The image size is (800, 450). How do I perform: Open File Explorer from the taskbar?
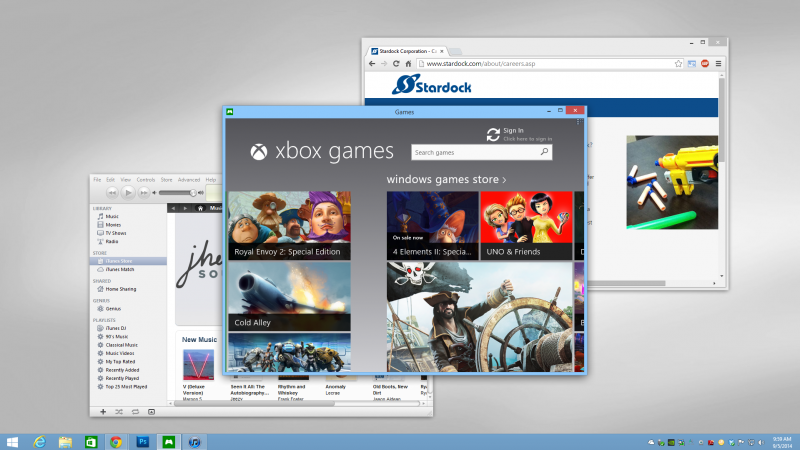coord(65,442)
